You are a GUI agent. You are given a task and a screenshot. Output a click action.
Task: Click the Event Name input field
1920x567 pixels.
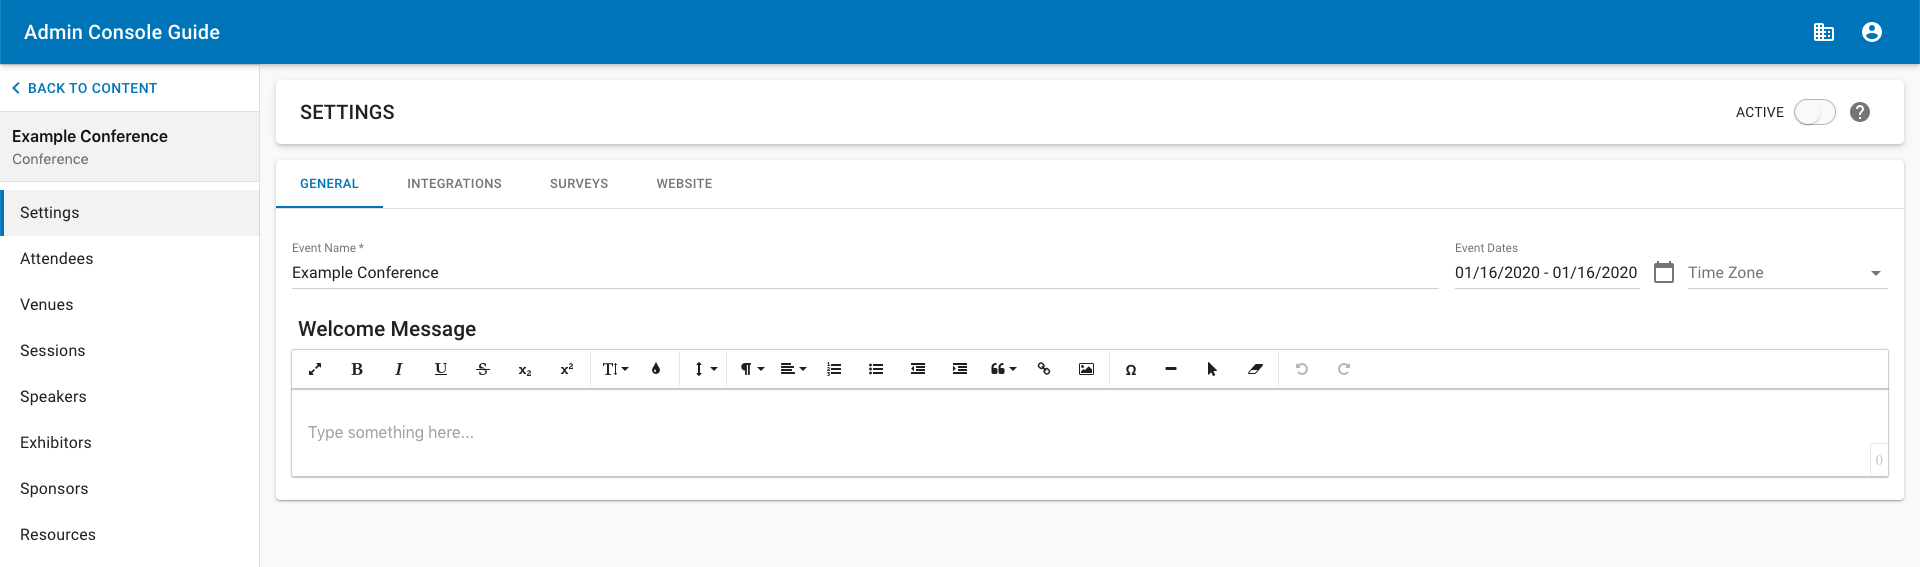pyautogui.click(x=865, y=273)
